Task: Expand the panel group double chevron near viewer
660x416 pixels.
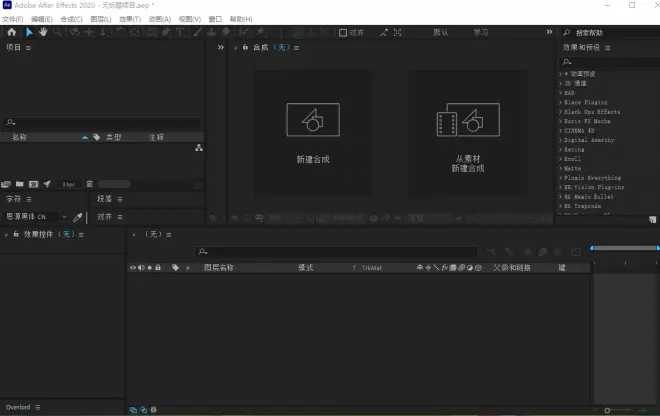Action: pyautogui.click(x=221, y=47)
